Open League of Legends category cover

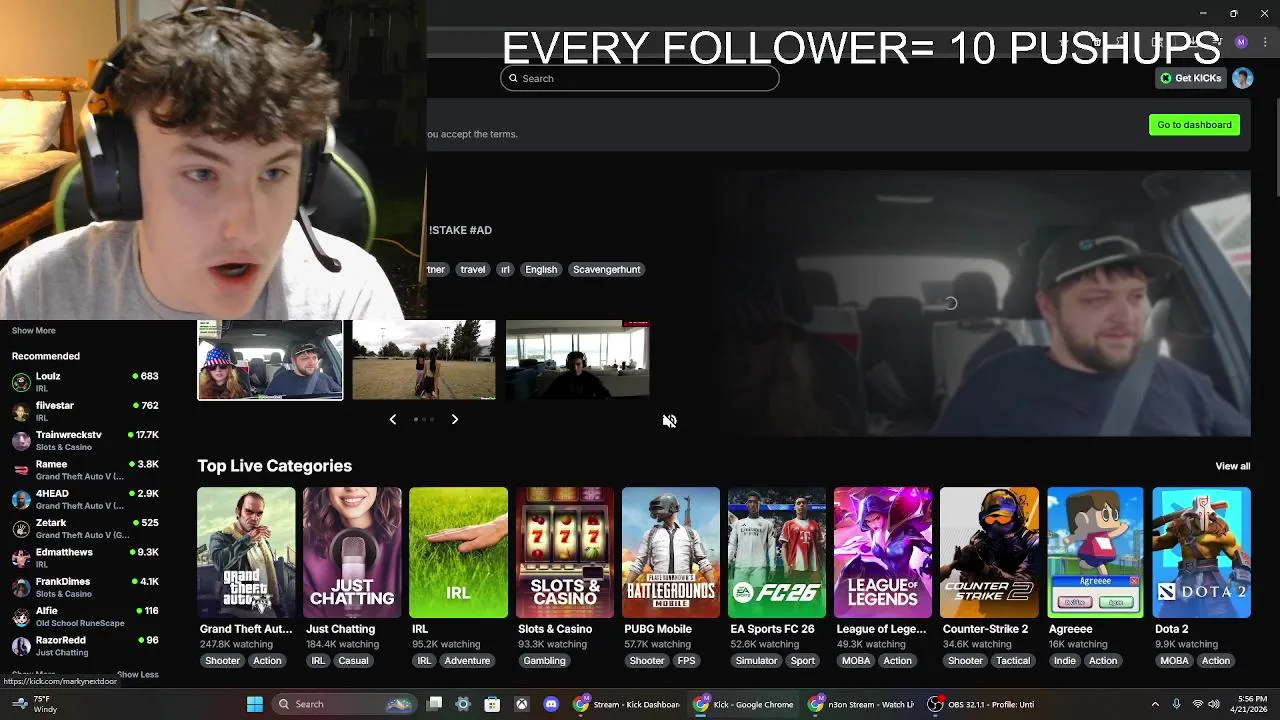883,552
